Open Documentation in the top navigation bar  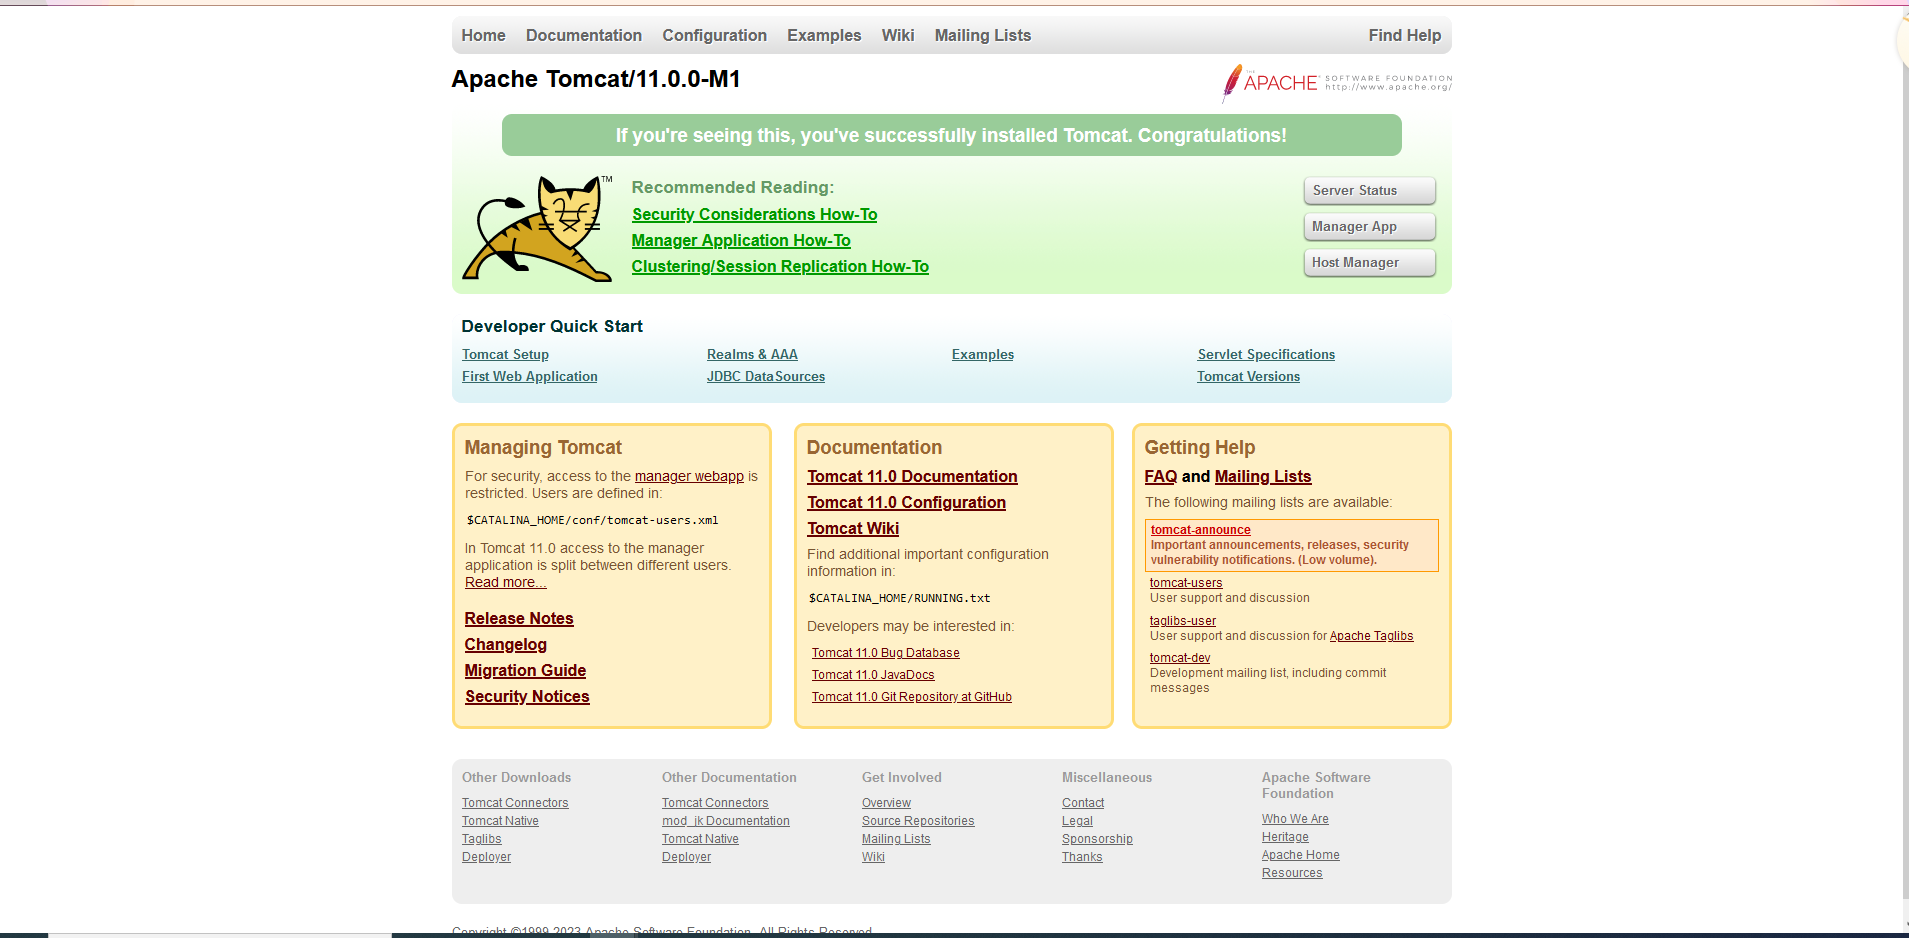coord(584,35)
